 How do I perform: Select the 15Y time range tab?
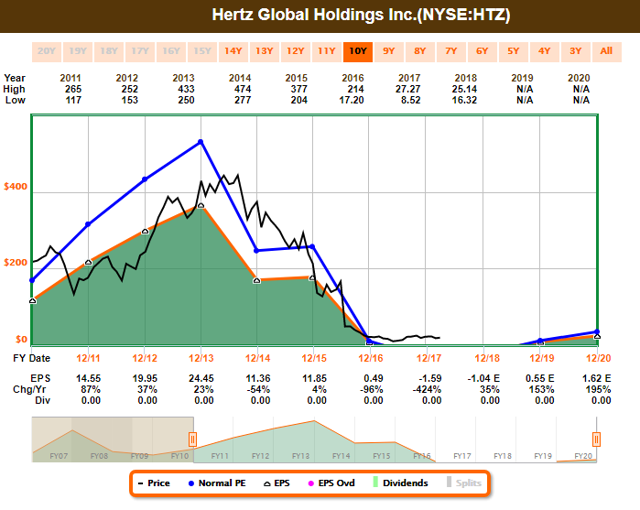click(202, 51)
